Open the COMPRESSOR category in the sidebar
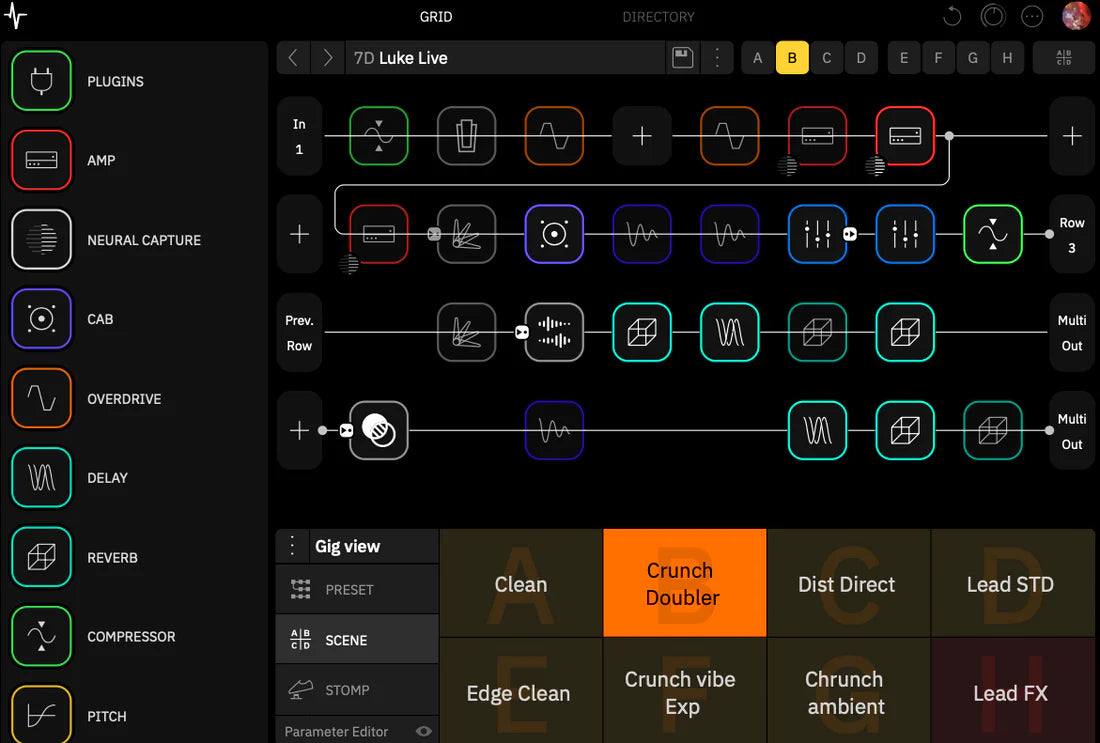The width and height of the screenshot is (1100, 743). click(41, 636)
